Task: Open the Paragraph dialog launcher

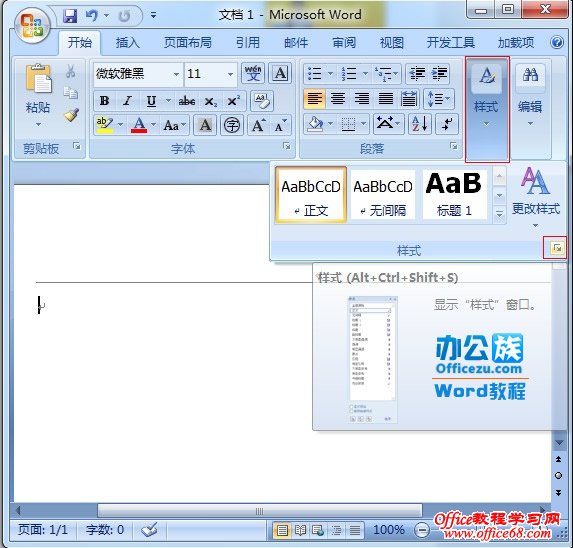Action: tap(453, 146)
